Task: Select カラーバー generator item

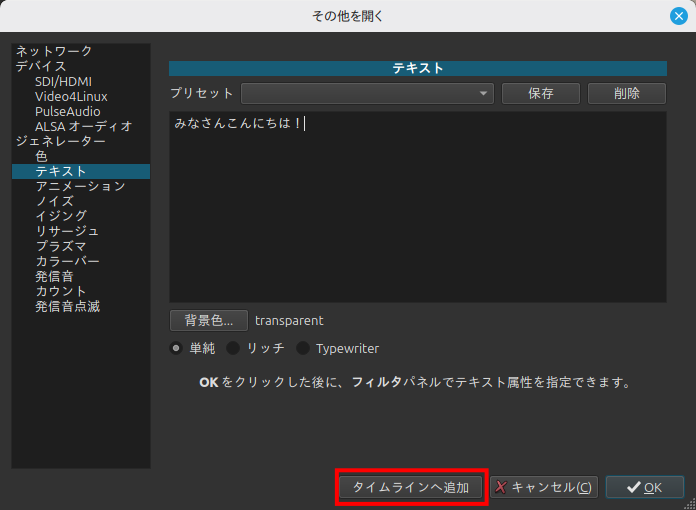Action: pos(67,261)
